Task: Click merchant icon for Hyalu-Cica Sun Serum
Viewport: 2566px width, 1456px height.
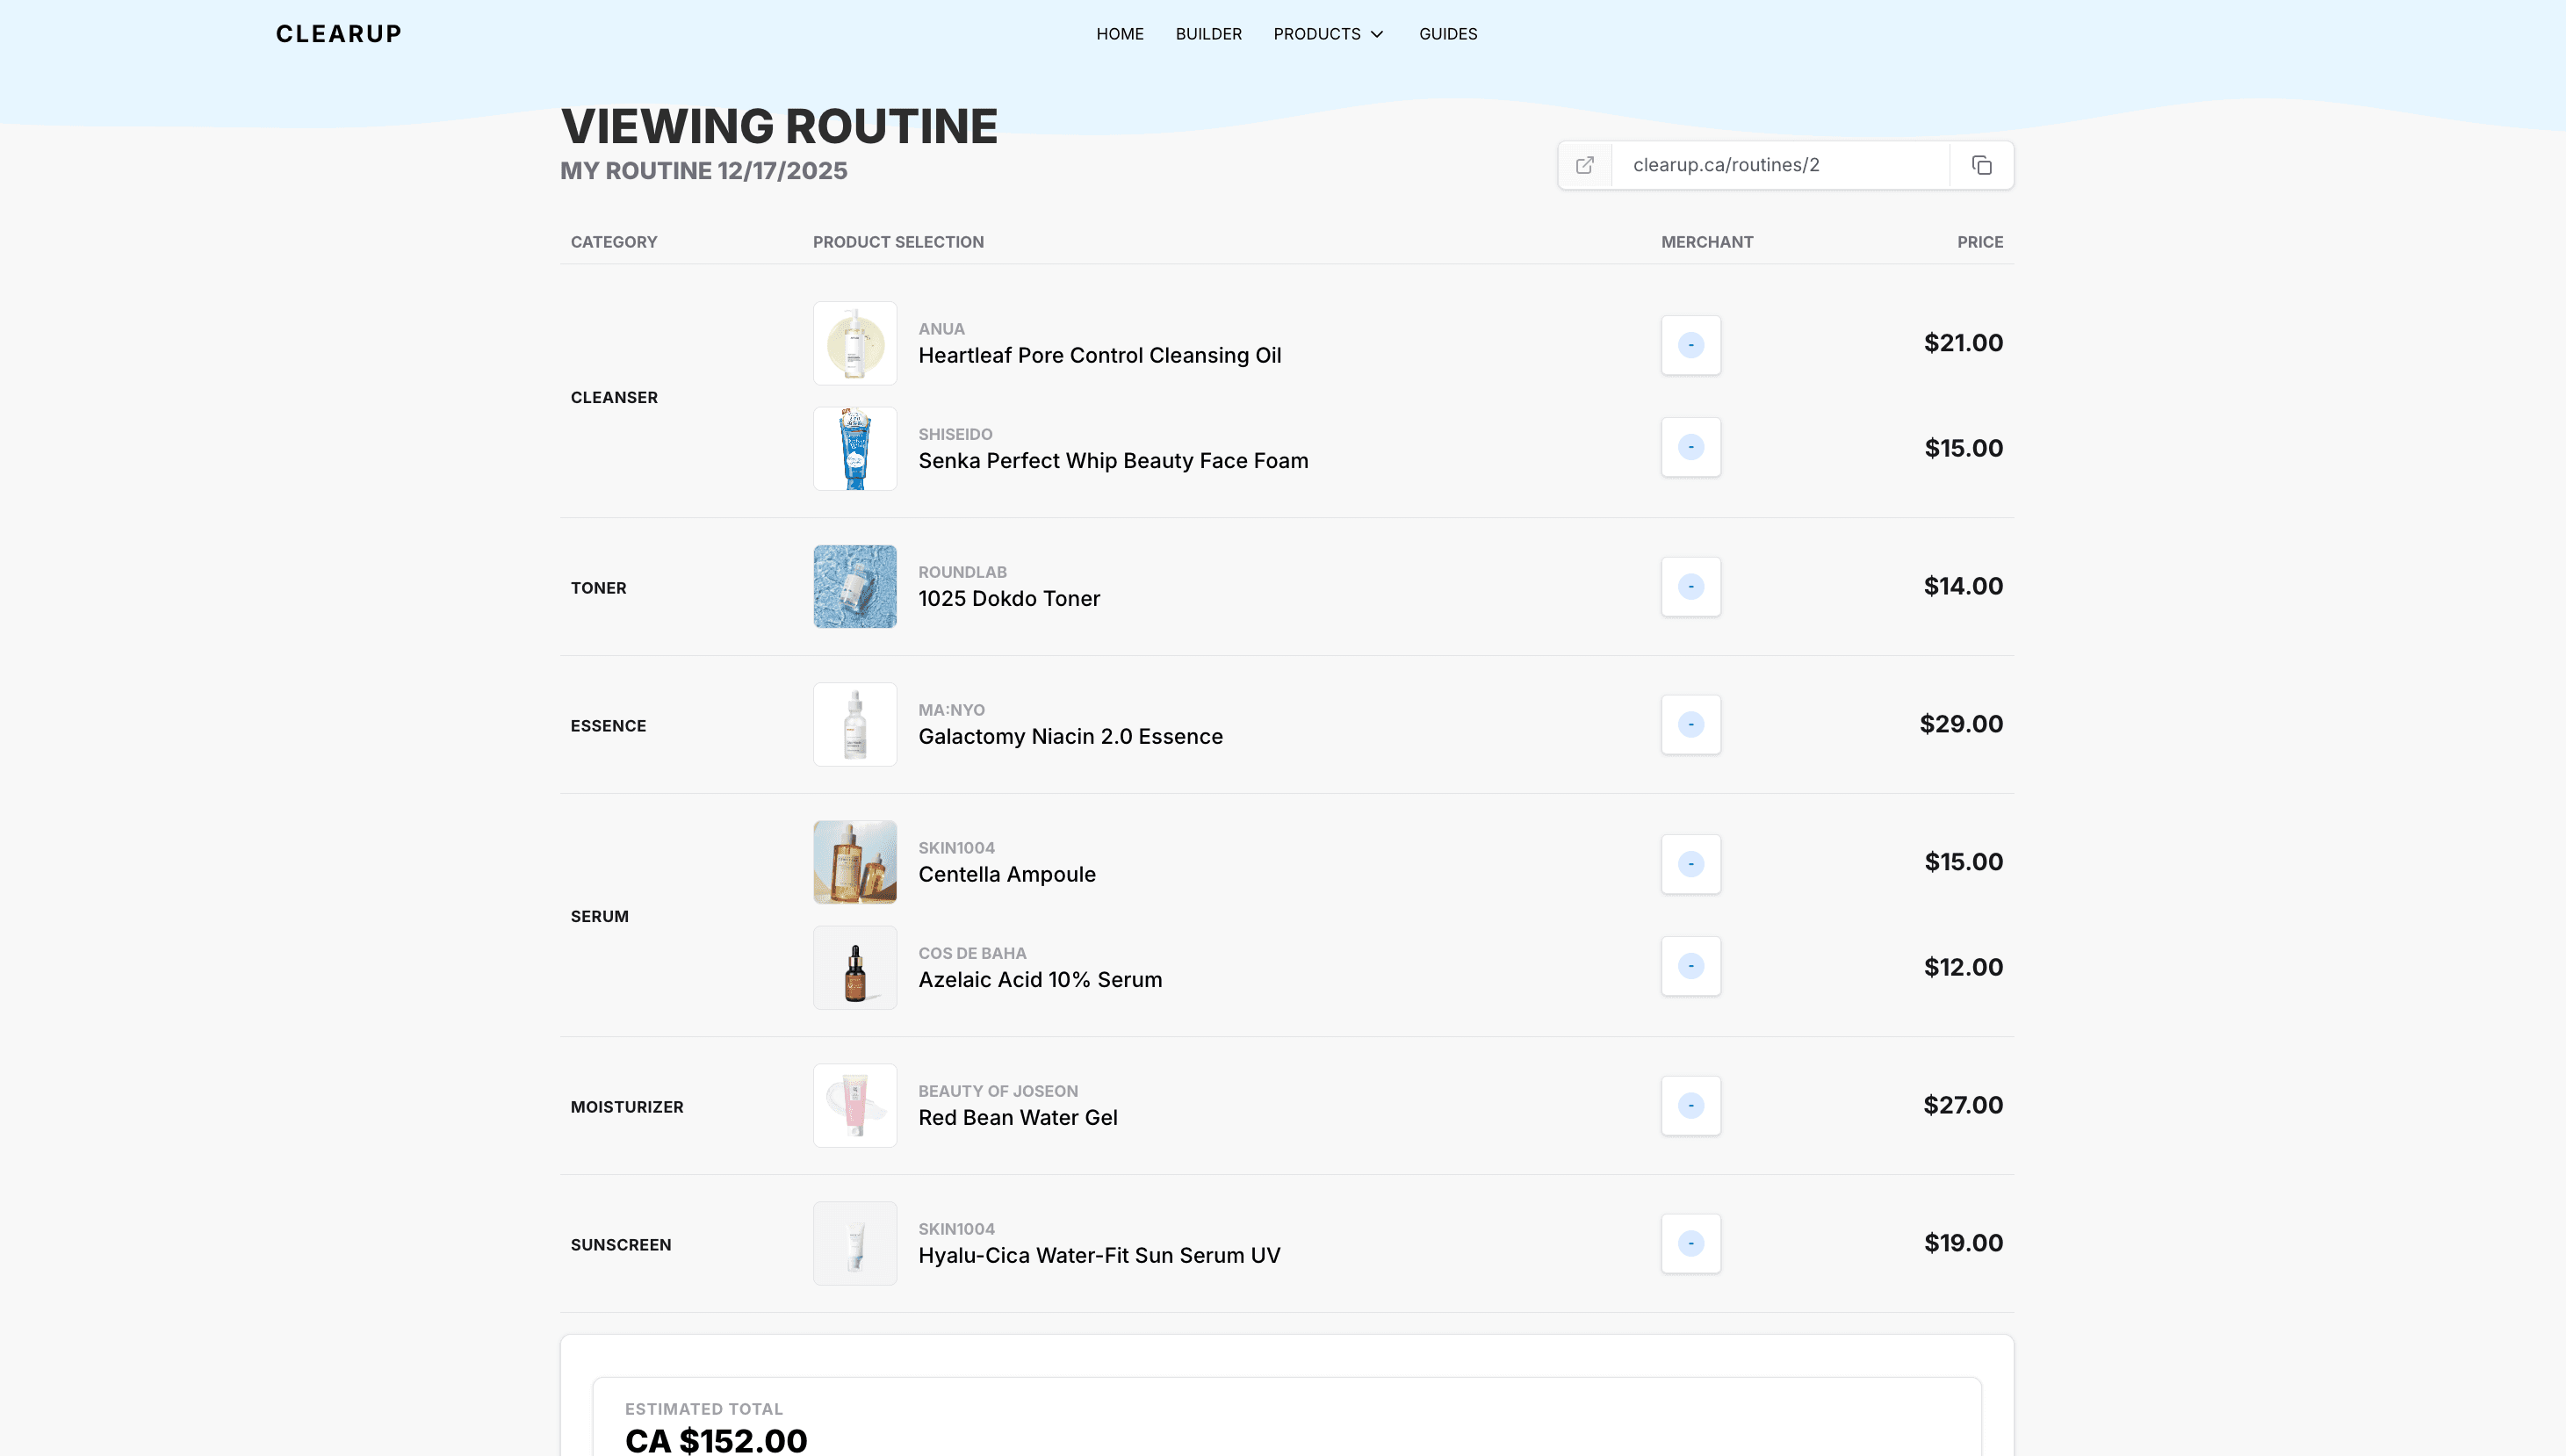Action: [1690, 1243]
